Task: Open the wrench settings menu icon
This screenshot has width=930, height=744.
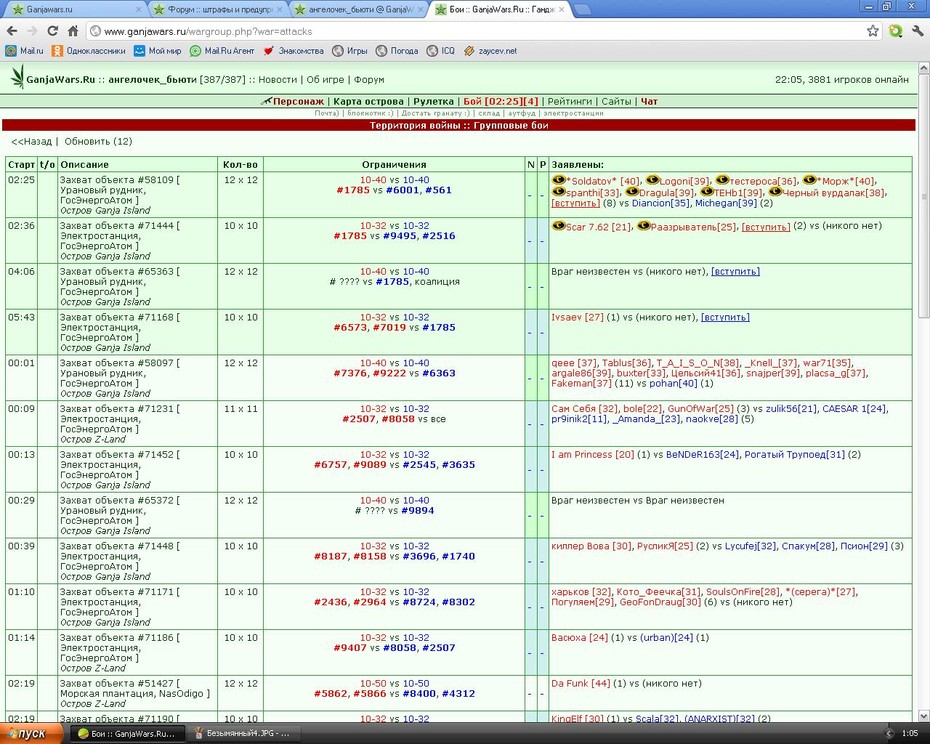Action: click(917, 31)
